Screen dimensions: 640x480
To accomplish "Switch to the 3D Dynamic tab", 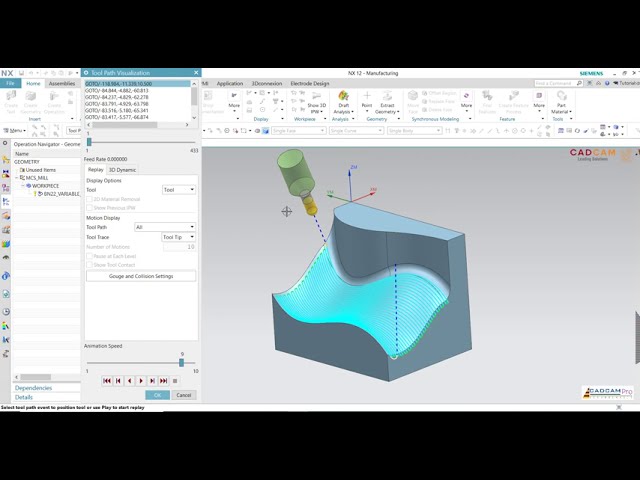I will point(122,170).
